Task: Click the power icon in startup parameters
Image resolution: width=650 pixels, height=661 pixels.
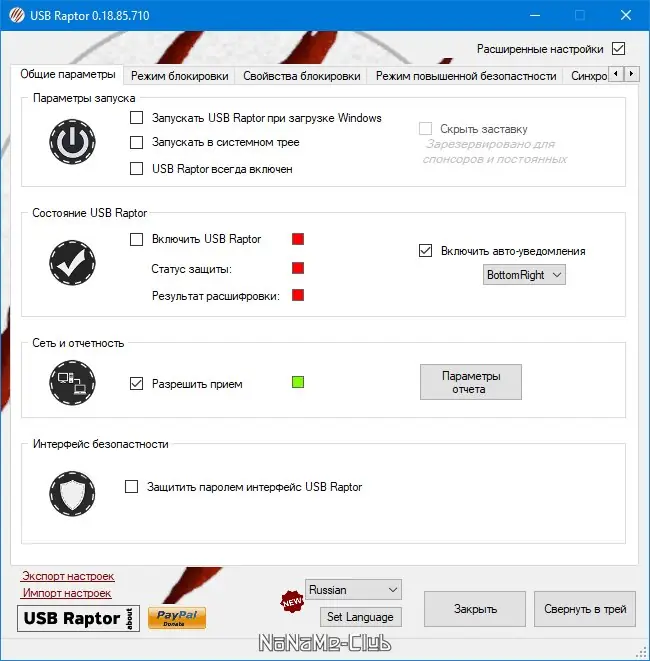Action: pos(72,142)
